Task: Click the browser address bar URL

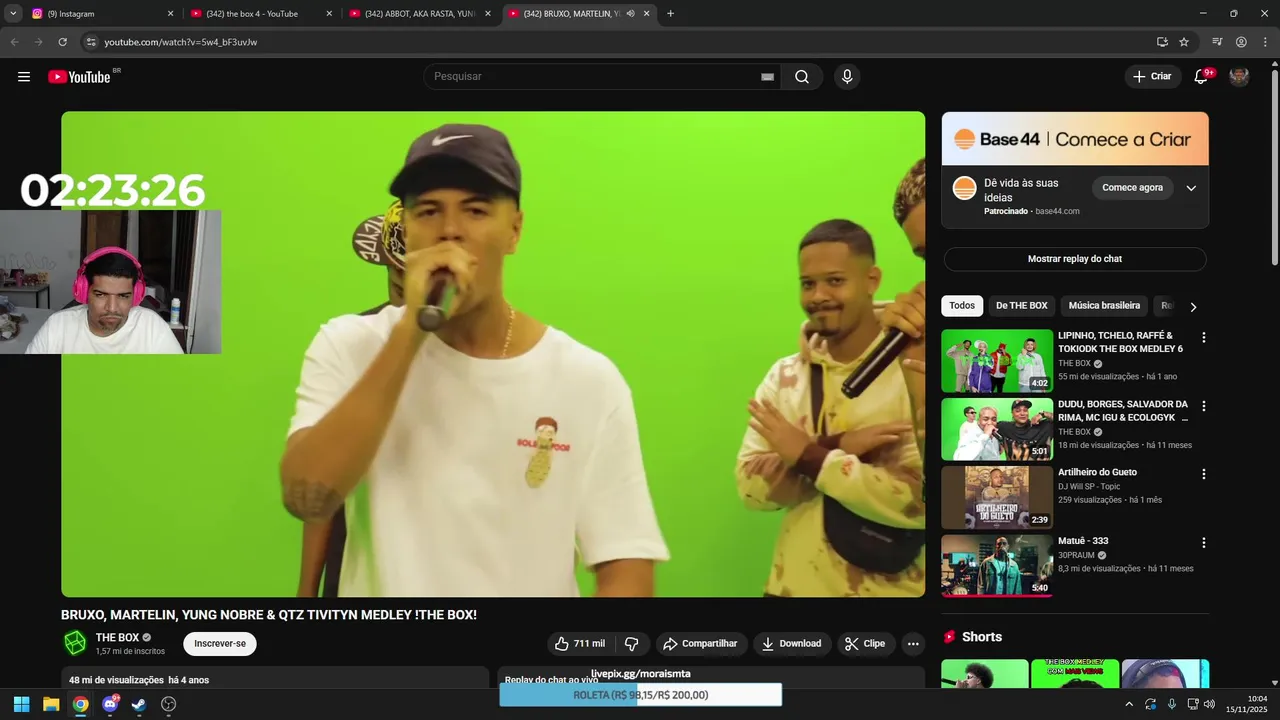Action: (x=181, y=42)
